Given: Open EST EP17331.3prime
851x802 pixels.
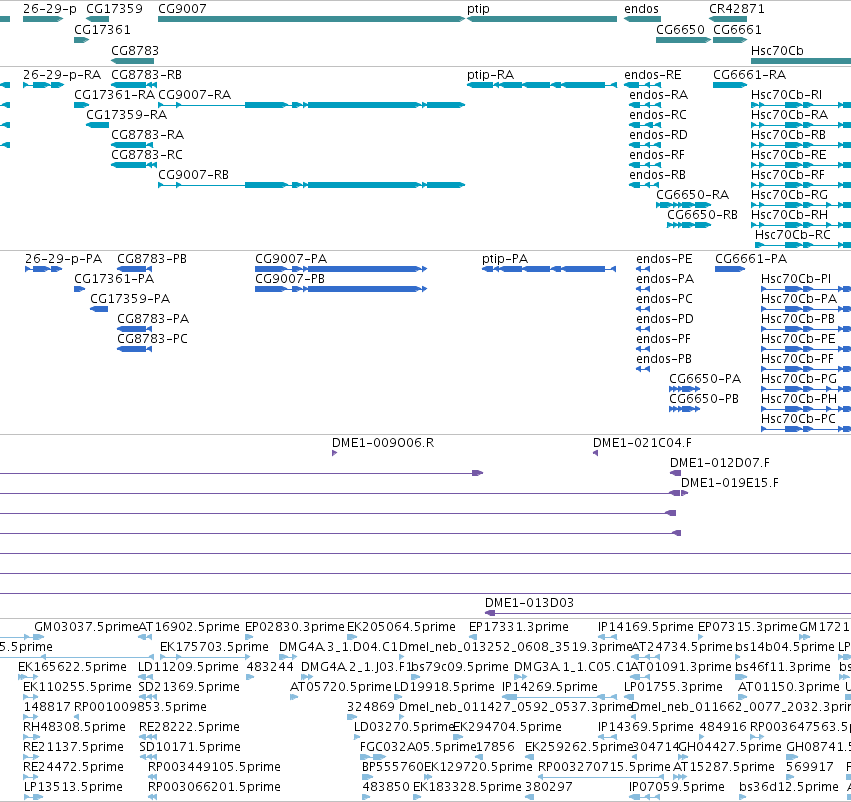Looking at the screenshot, I should point(518,627).
